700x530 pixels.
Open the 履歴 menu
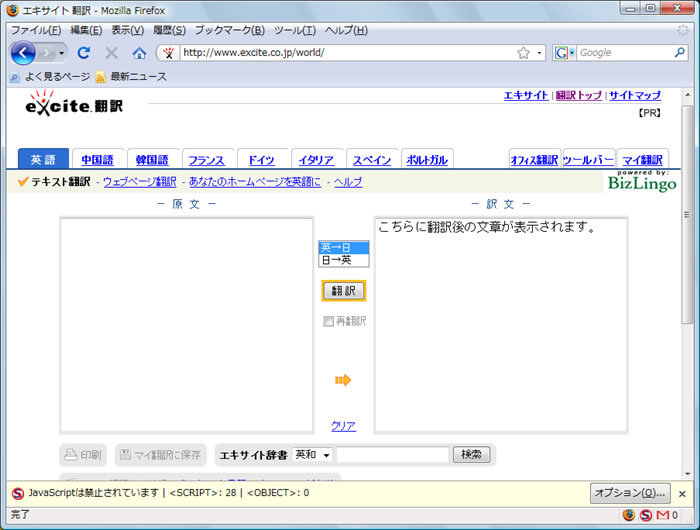[169, 30]
